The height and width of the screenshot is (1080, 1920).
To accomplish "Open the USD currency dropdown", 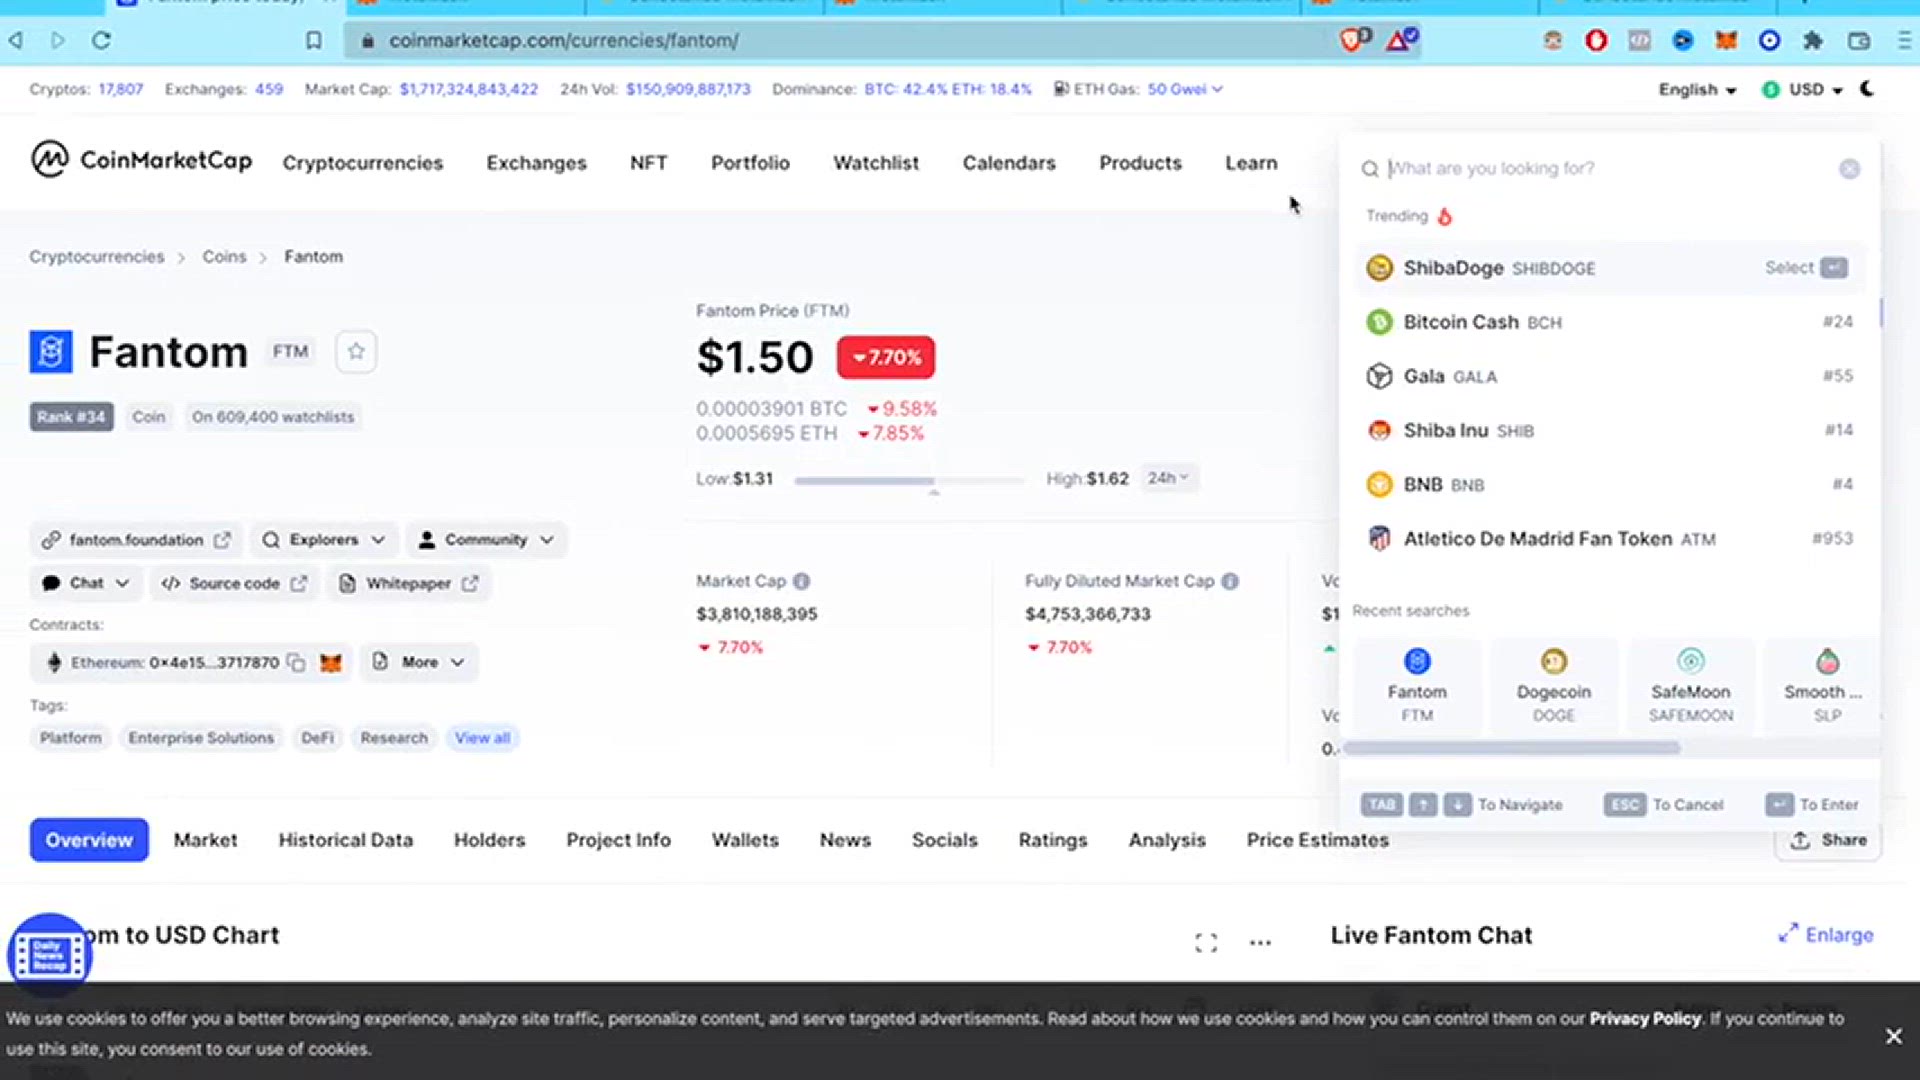I will pos(1804,89).
